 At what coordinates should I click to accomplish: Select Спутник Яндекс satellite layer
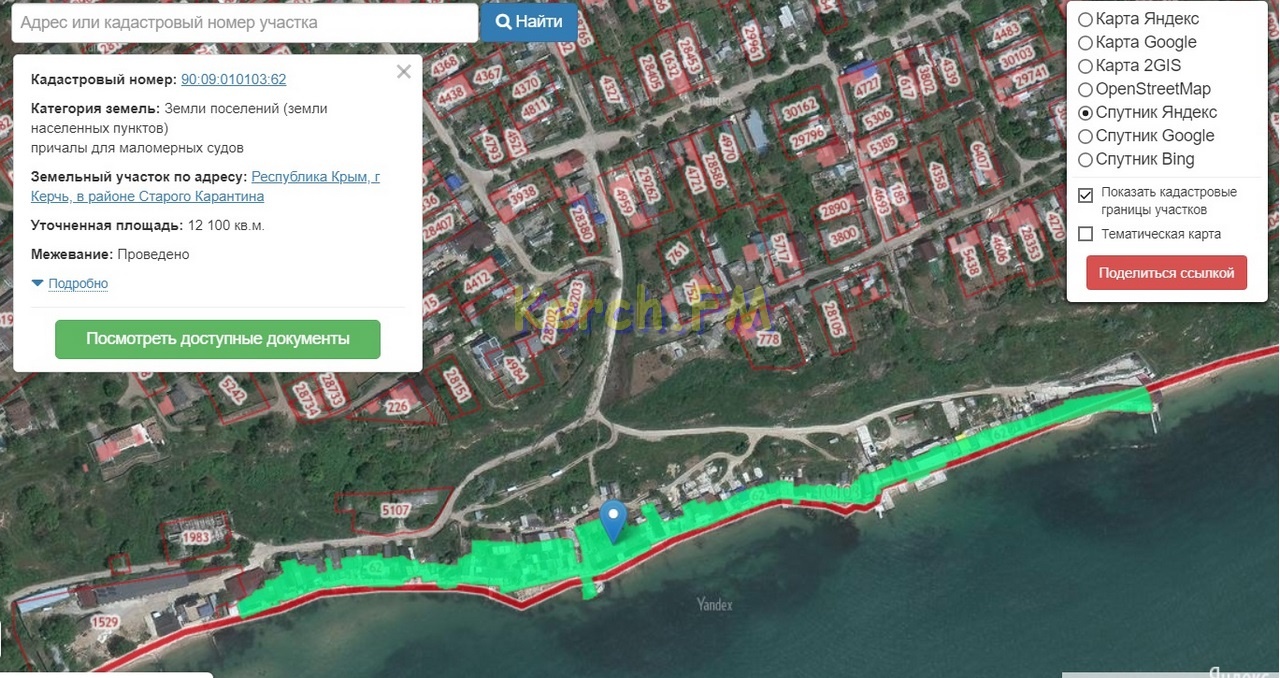1085,113
